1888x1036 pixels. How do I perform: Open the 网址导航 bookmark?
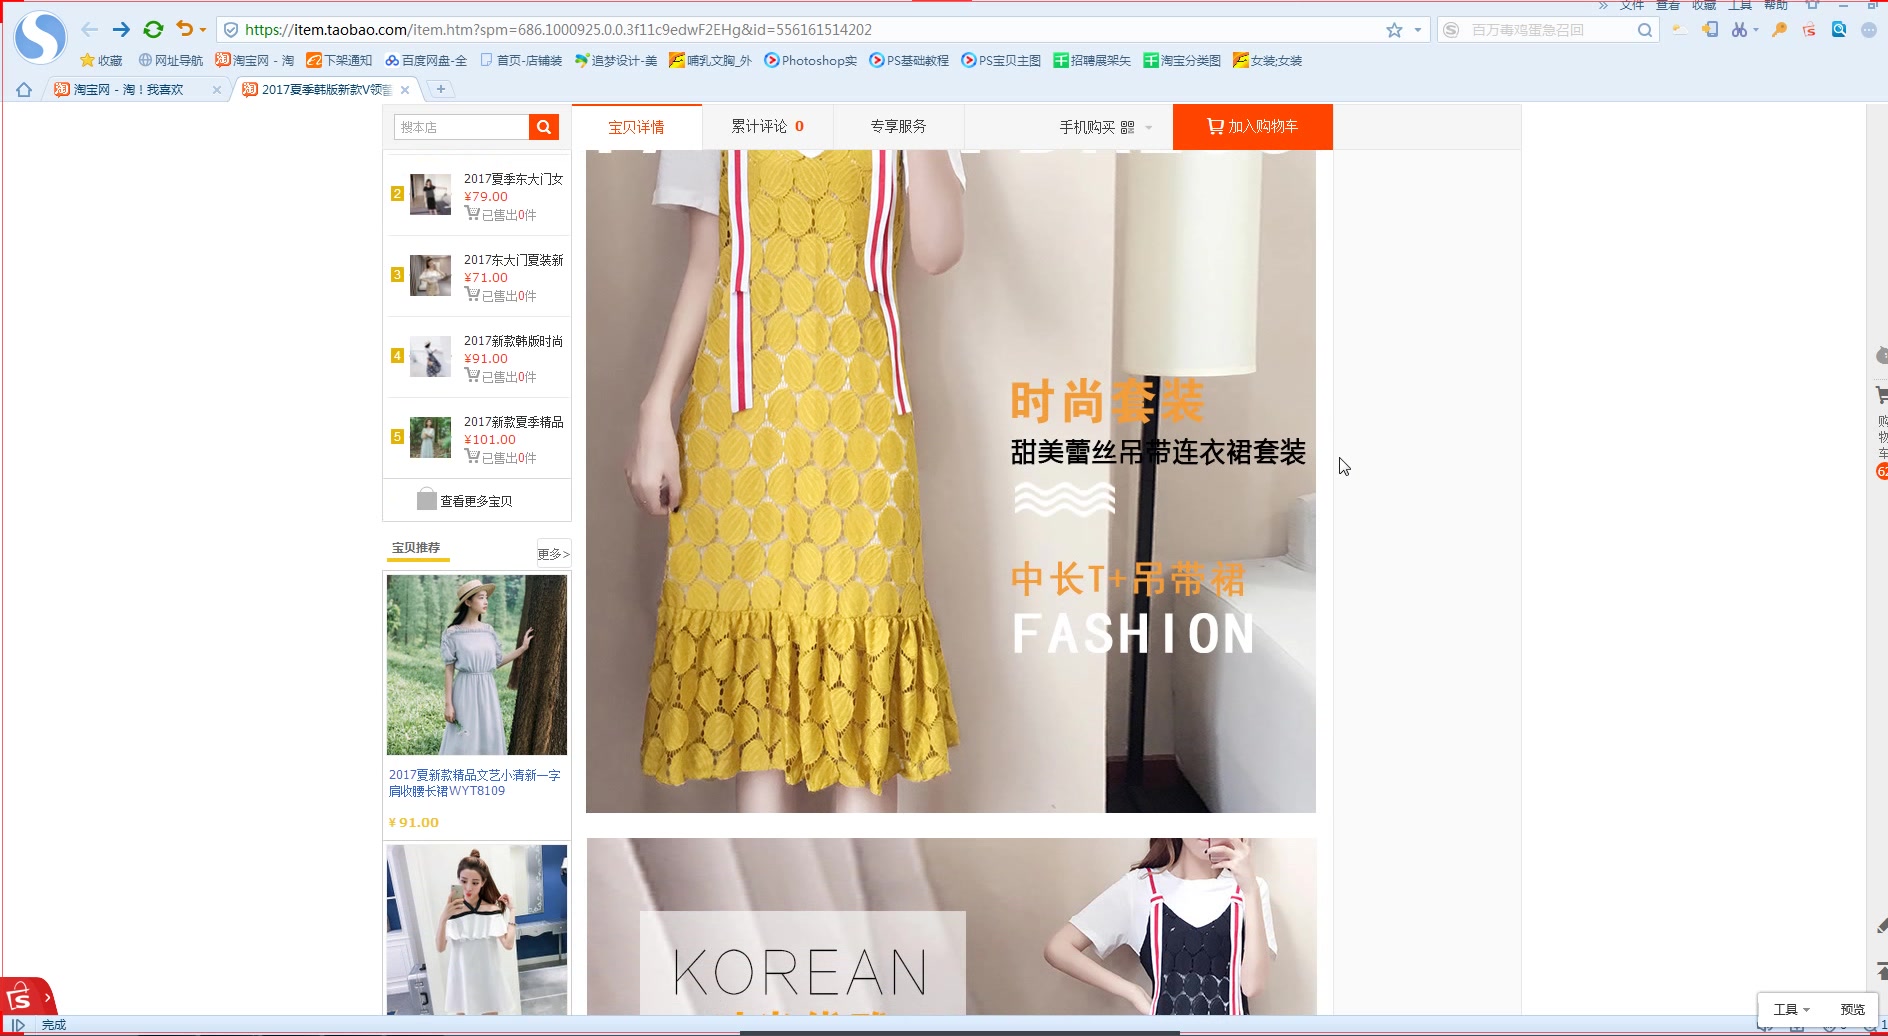(171, 60)
